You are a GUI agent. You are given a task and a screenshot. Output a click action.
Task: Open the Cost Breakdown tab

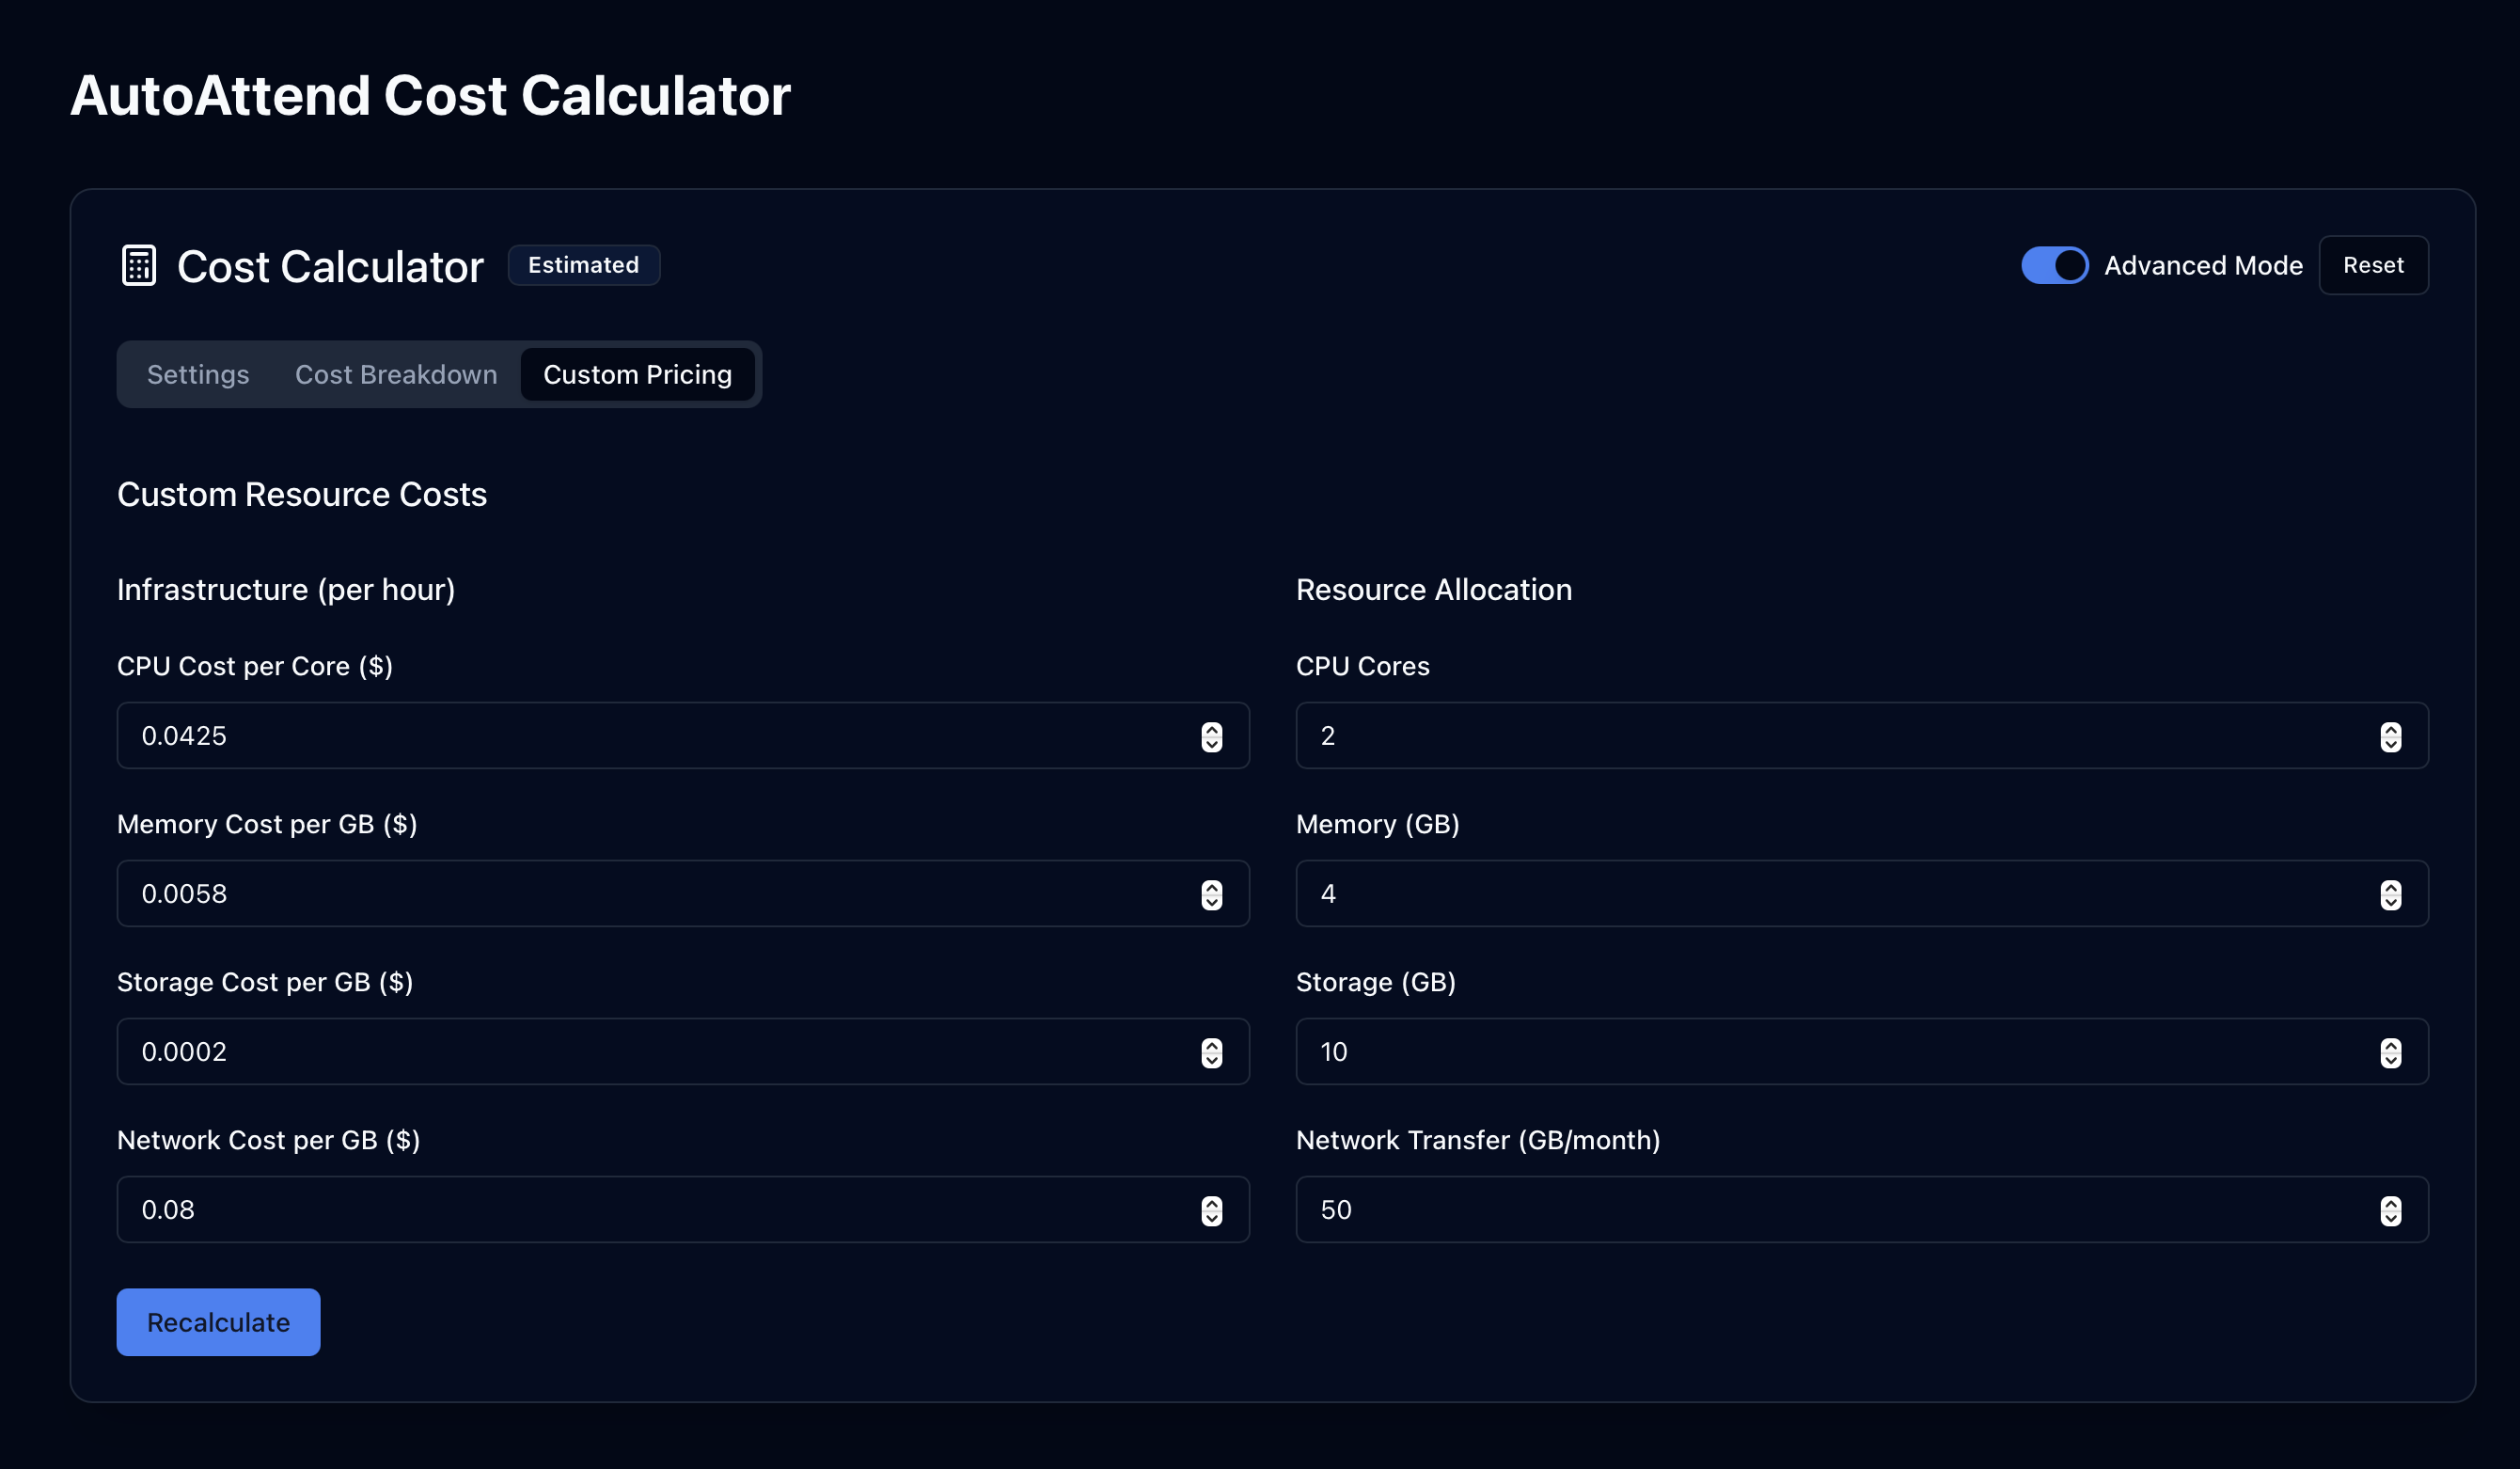pyautogui.click(x=396, y=374)
